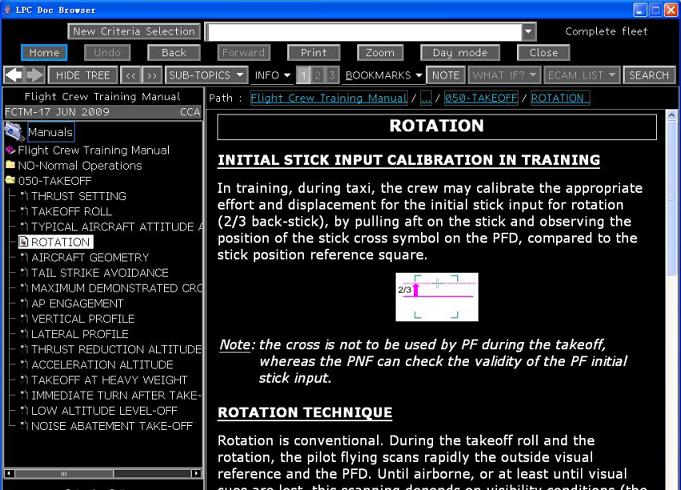This screenshot has height=490, width=681.
Task: Click the SEARCH button
Action: [649, 75]
